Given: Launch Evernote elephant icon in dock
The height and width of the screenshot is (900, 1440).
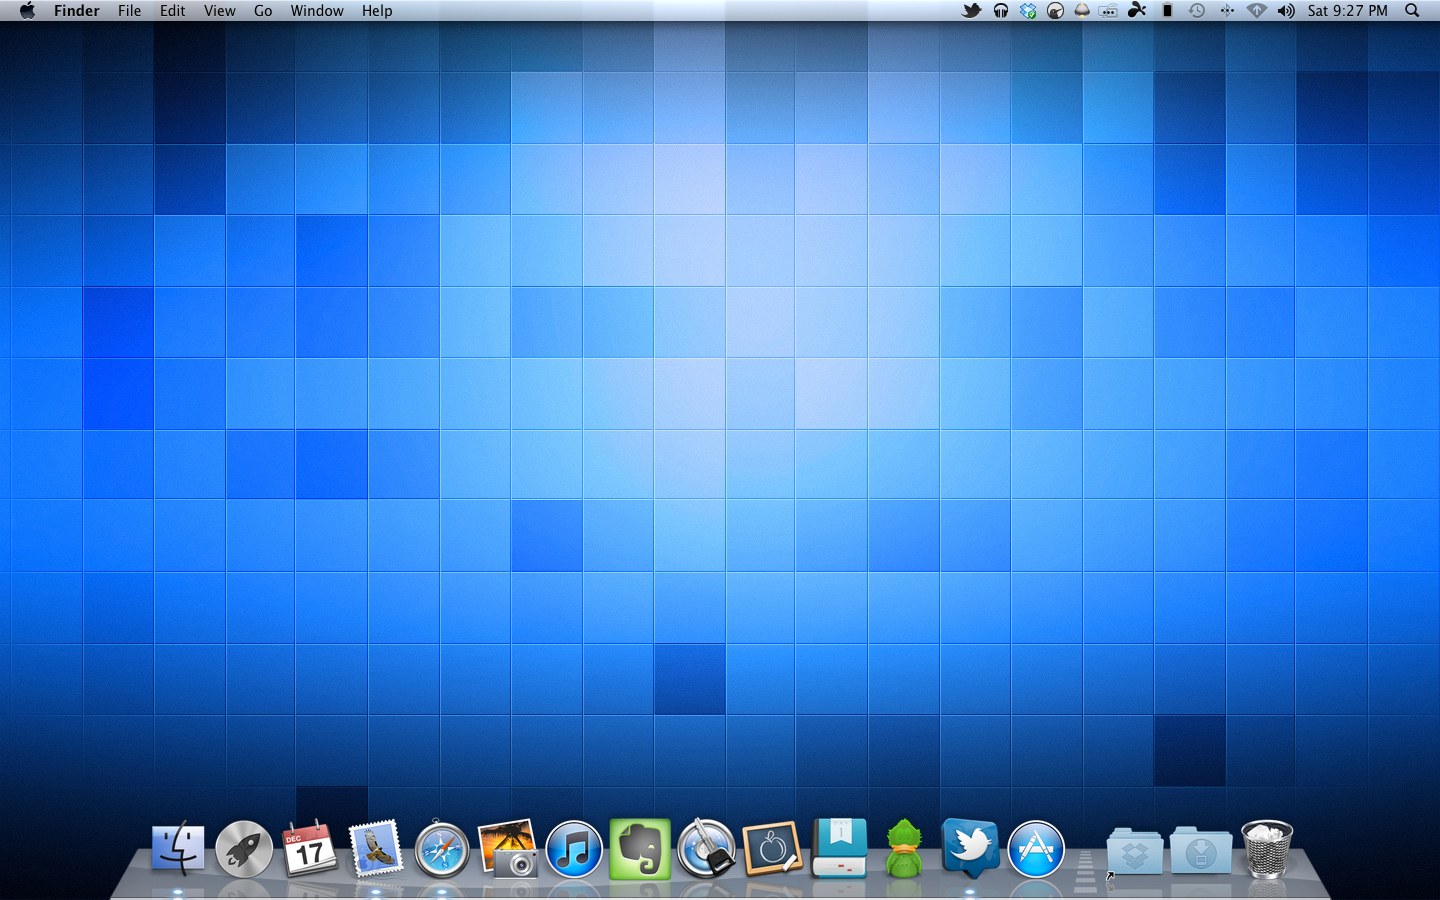Looking at the screenshot, I should pos(640,849).
